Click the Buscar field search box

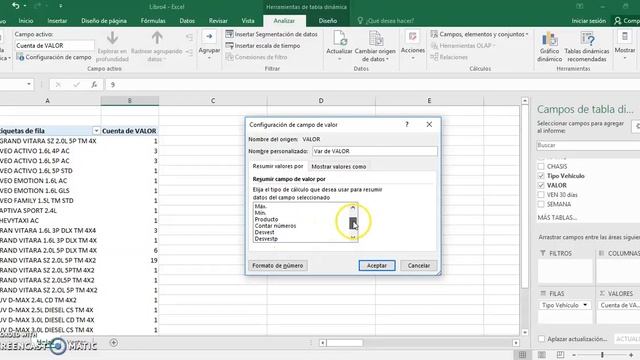click(588, 145)
